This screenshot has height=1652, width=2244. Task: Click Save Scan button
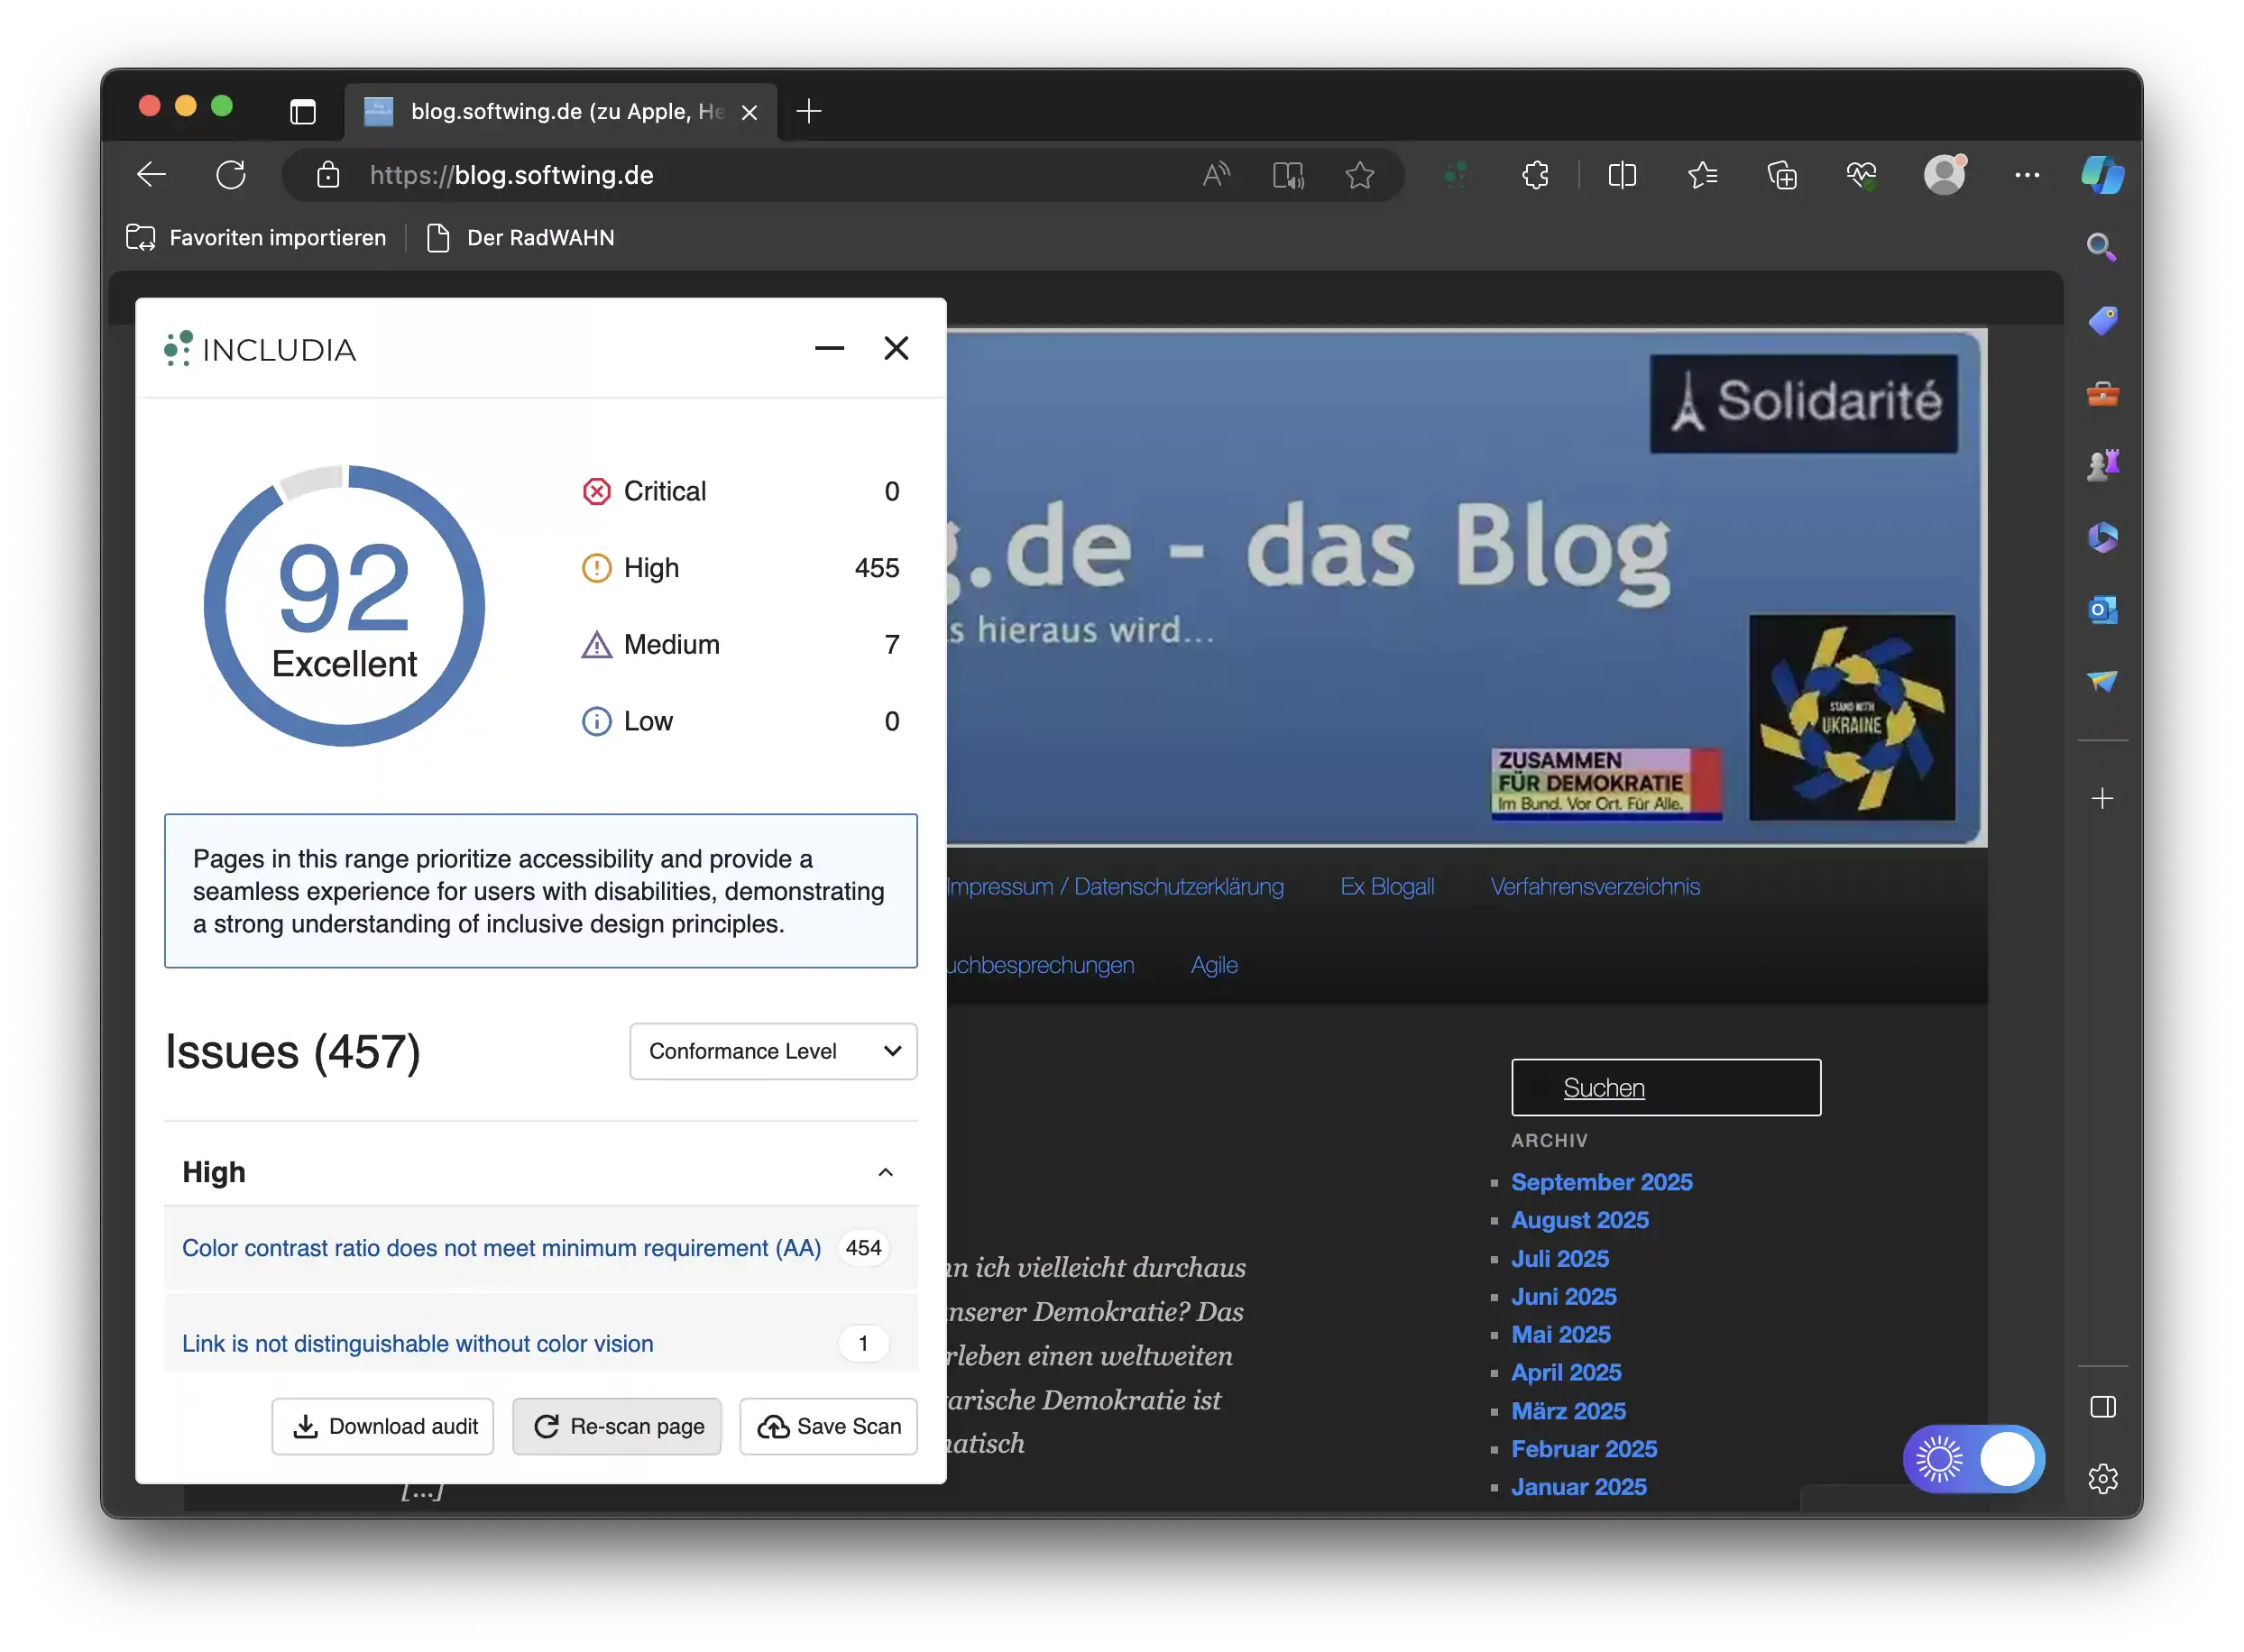pyautogui.click(x=828, y=1426)
